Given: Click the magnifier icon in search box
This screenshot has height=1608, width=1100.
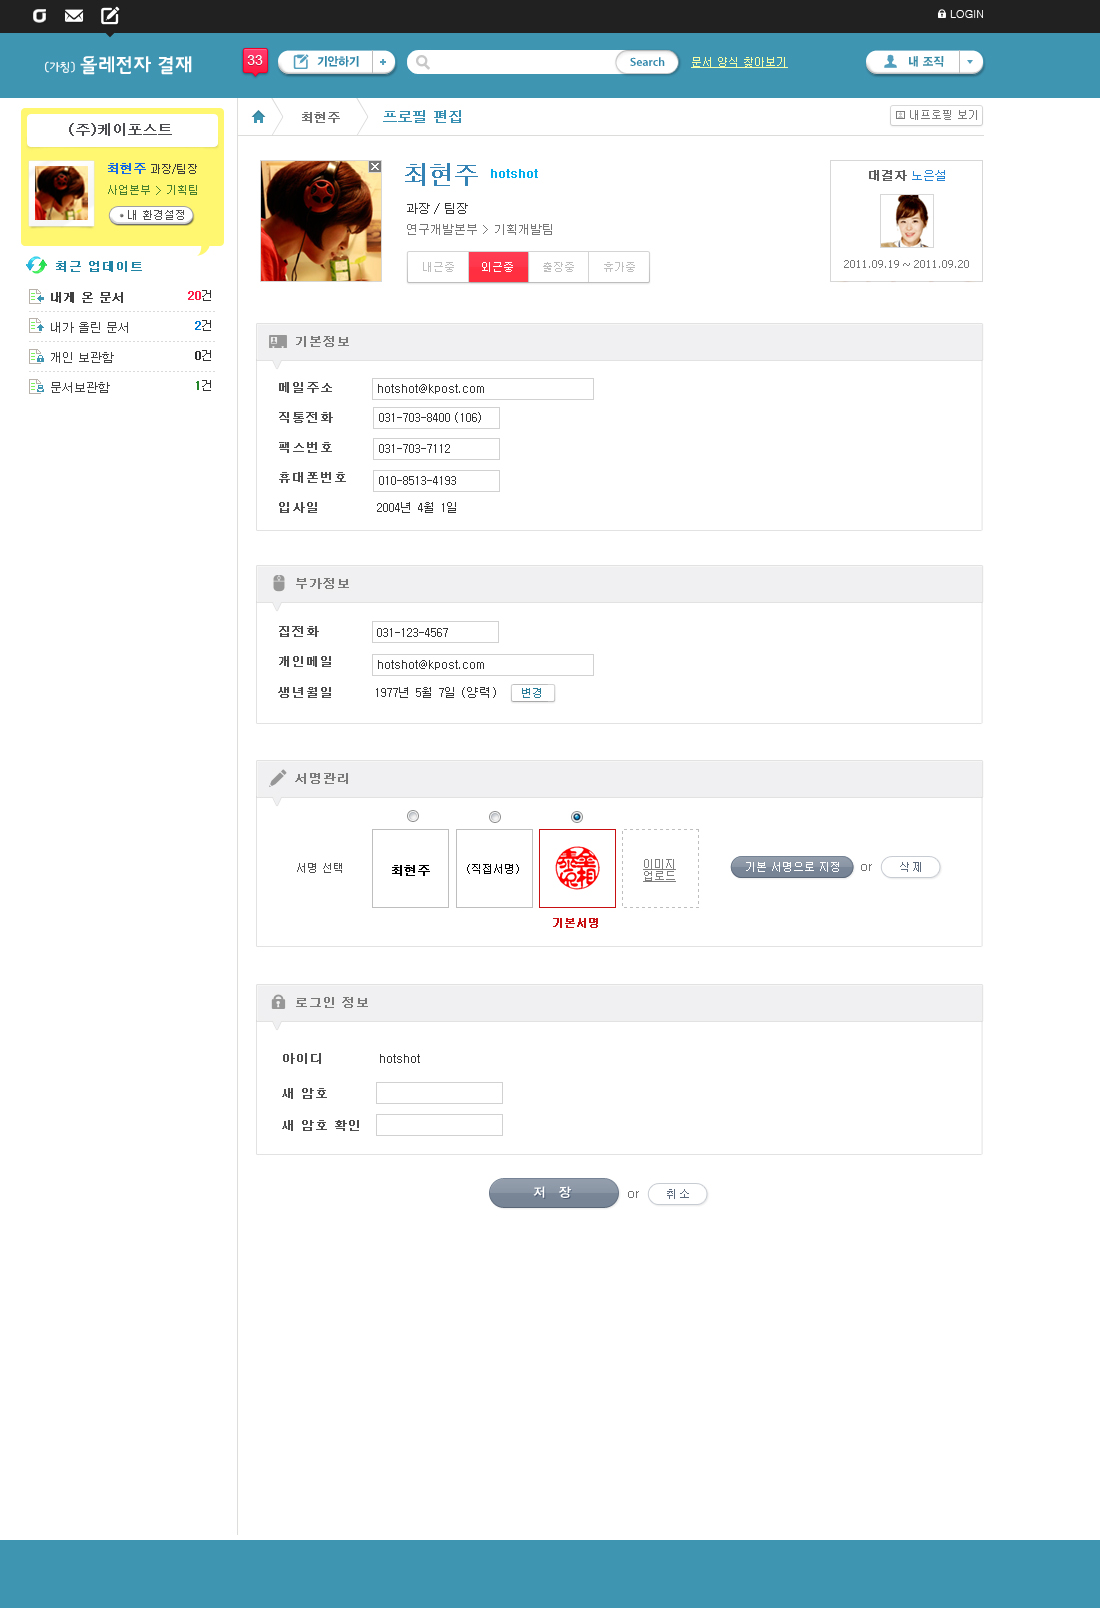Looking at the screenshot, I should [x=423, y=62].
